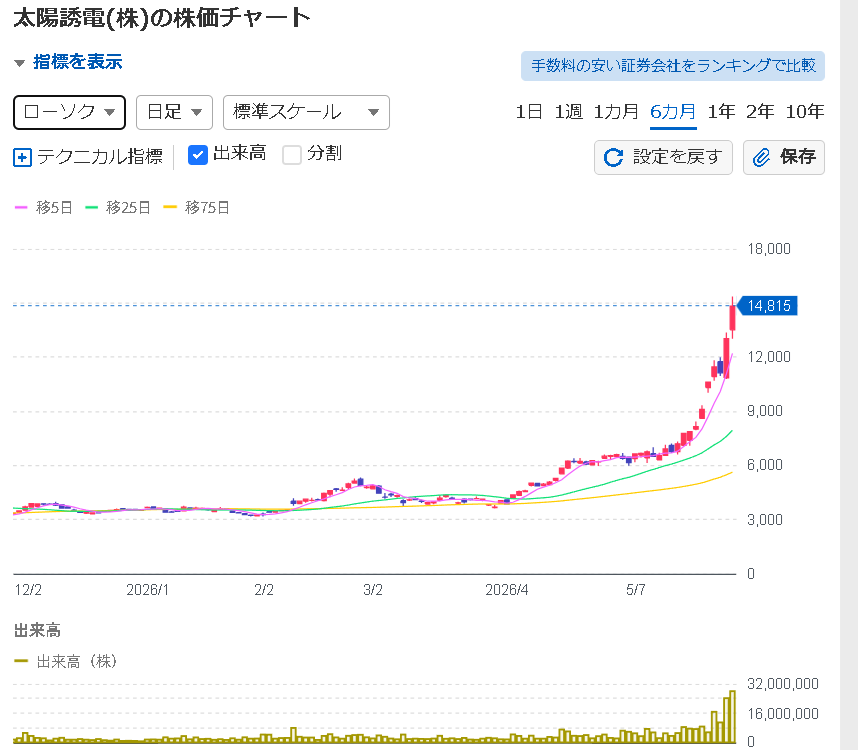Click the 9,000 price axis label

[x=764, y=411]
